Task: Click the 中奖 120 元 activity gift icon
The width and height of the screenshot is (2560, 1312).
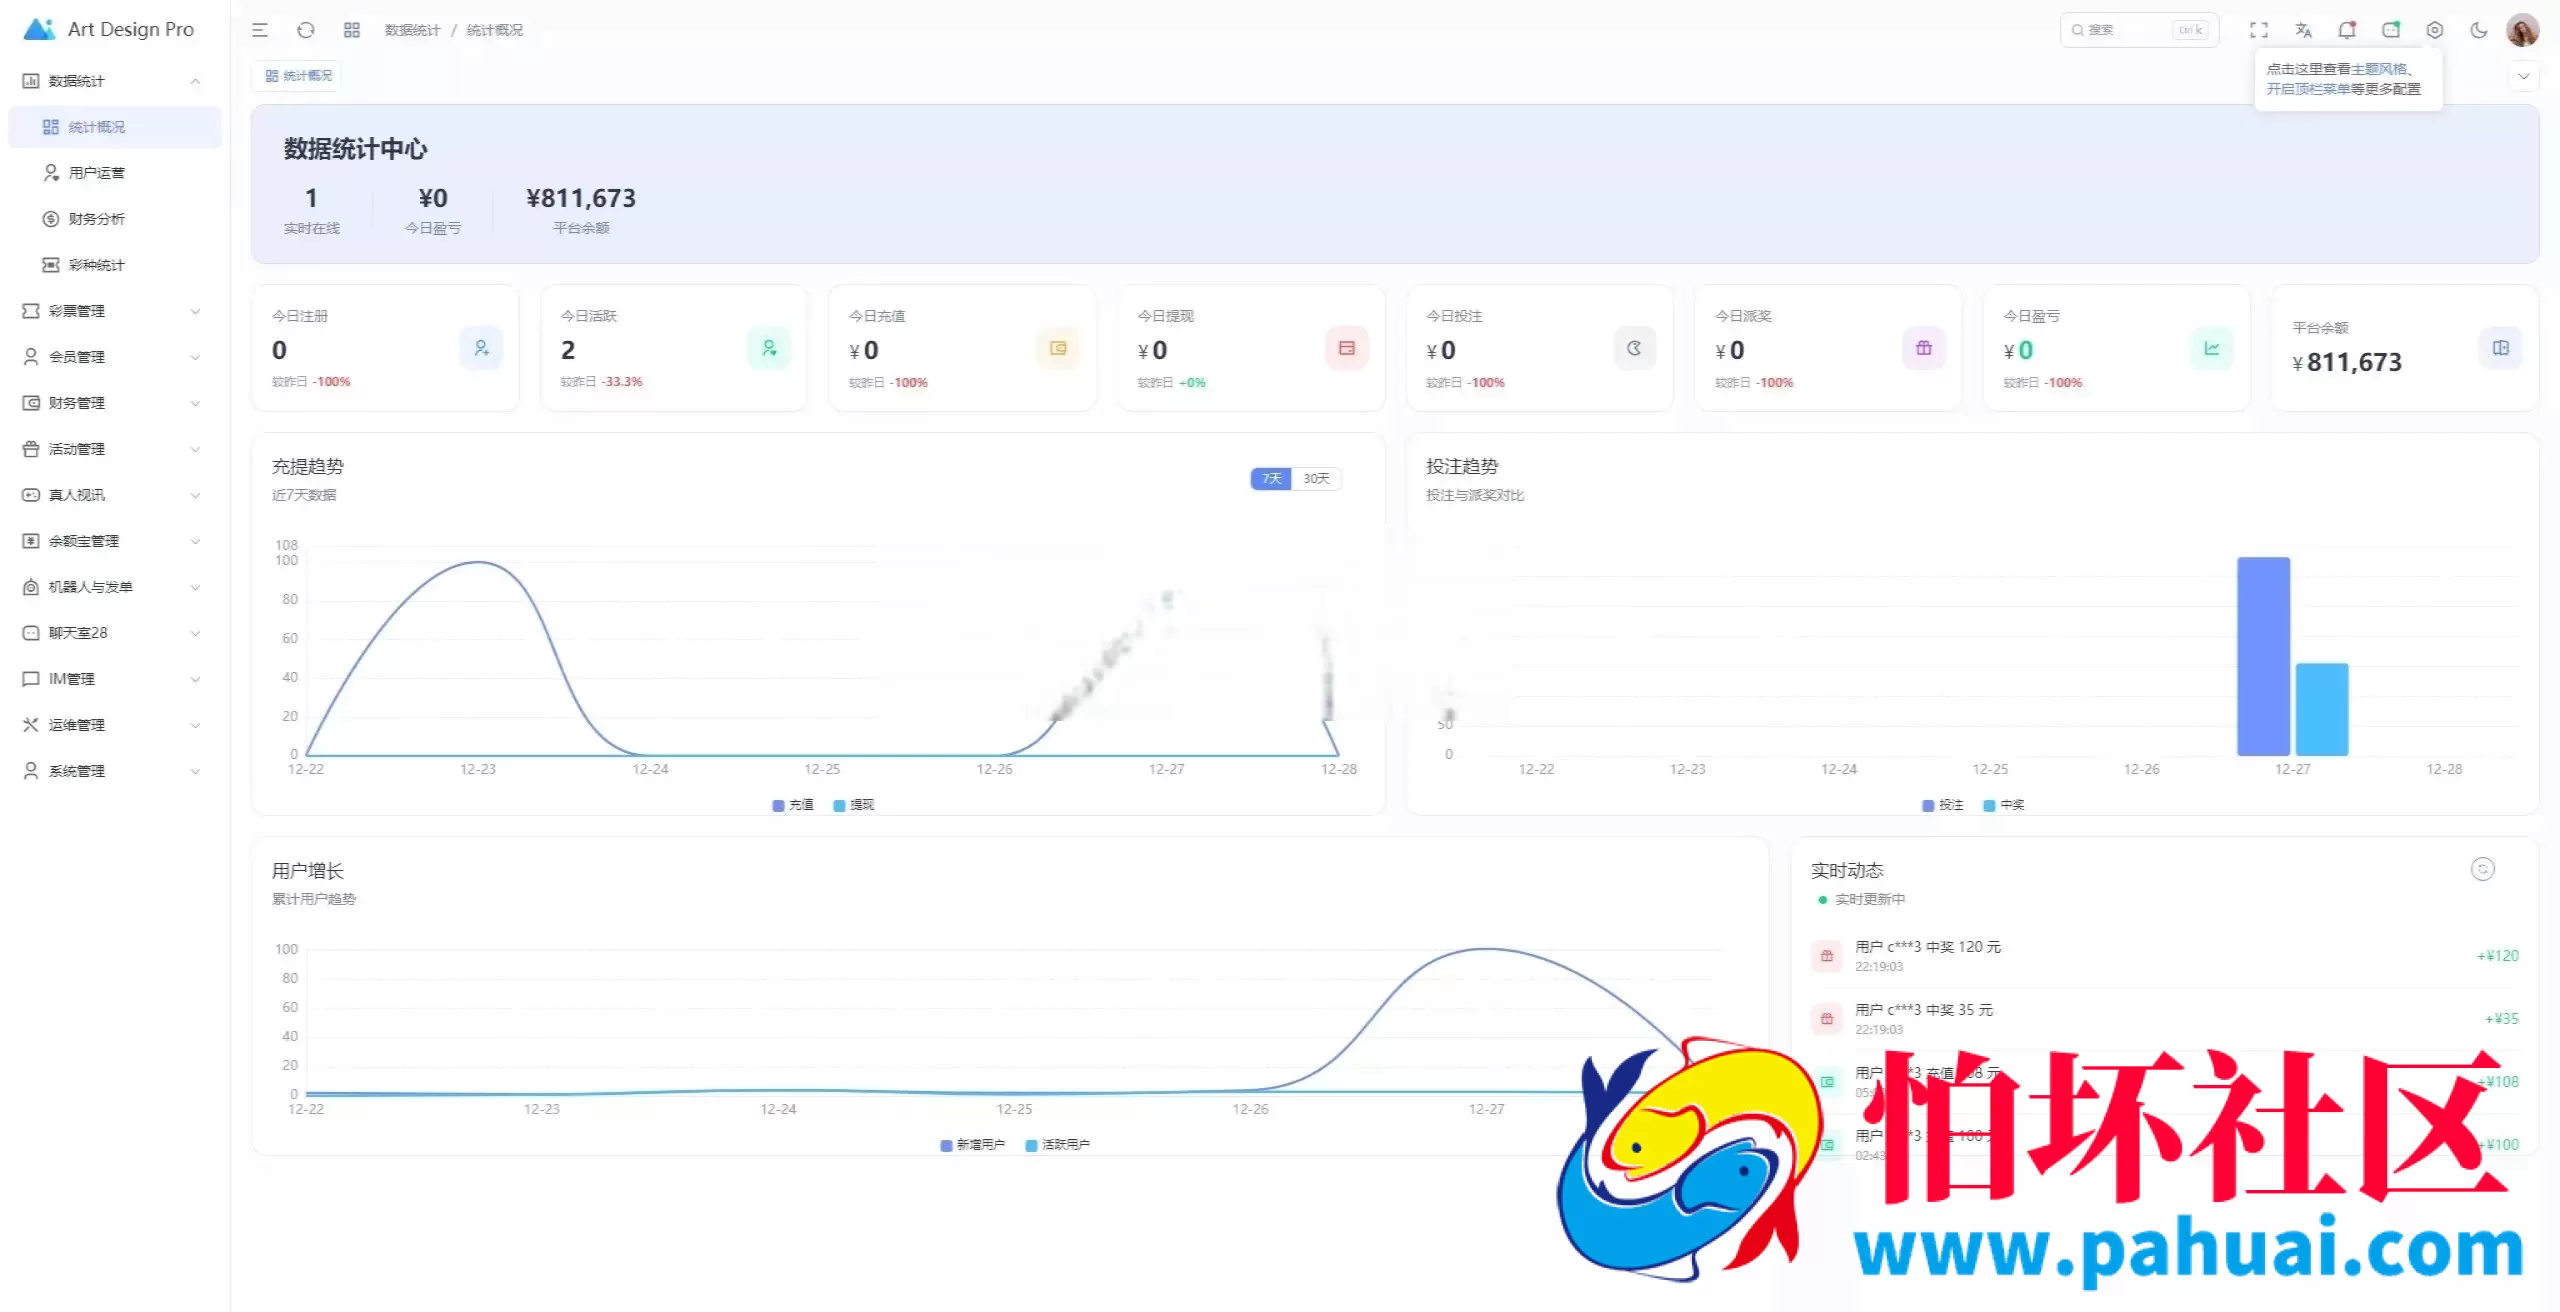Action: tap(1827, 956)
